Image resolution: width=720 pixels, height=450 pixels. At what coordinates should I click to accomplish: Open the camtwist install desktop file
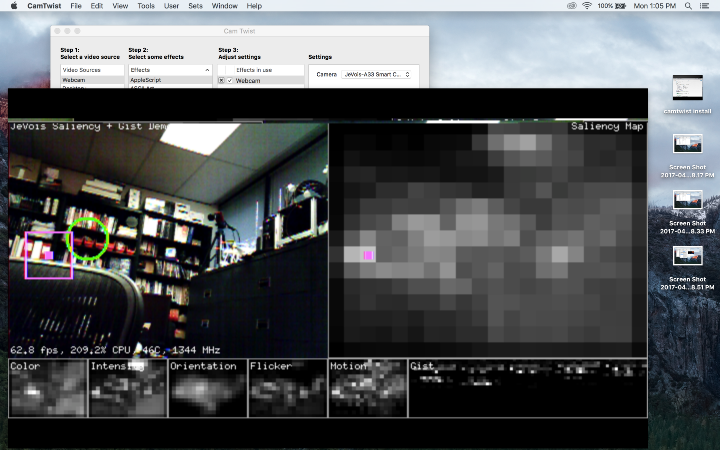pyautogui.click(x=687, y=95)
